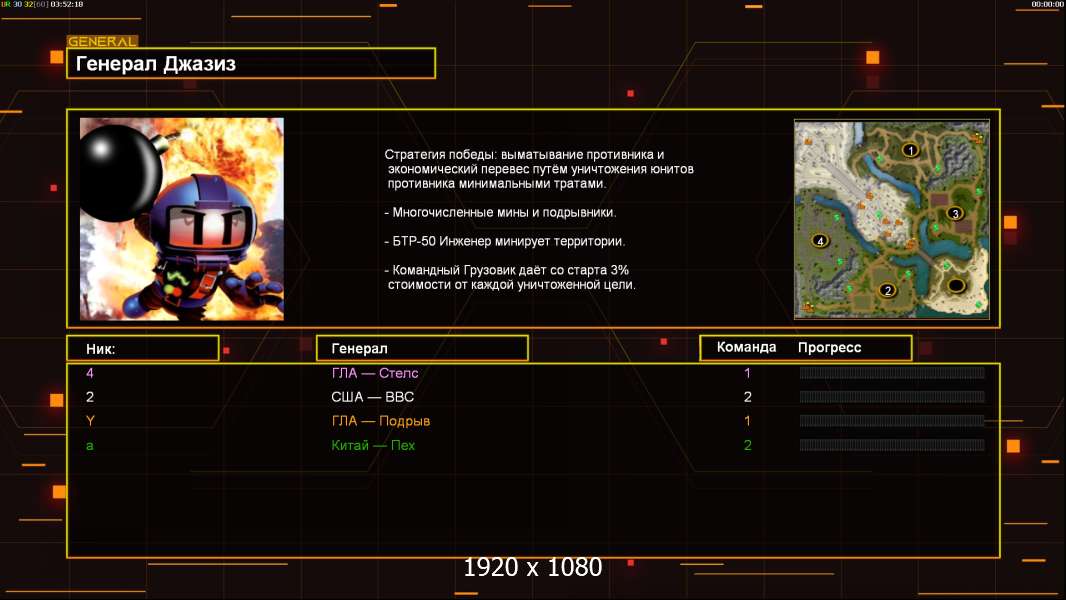Click the GENERAL label tag
1066x600 pixels.
coord(103,41)
